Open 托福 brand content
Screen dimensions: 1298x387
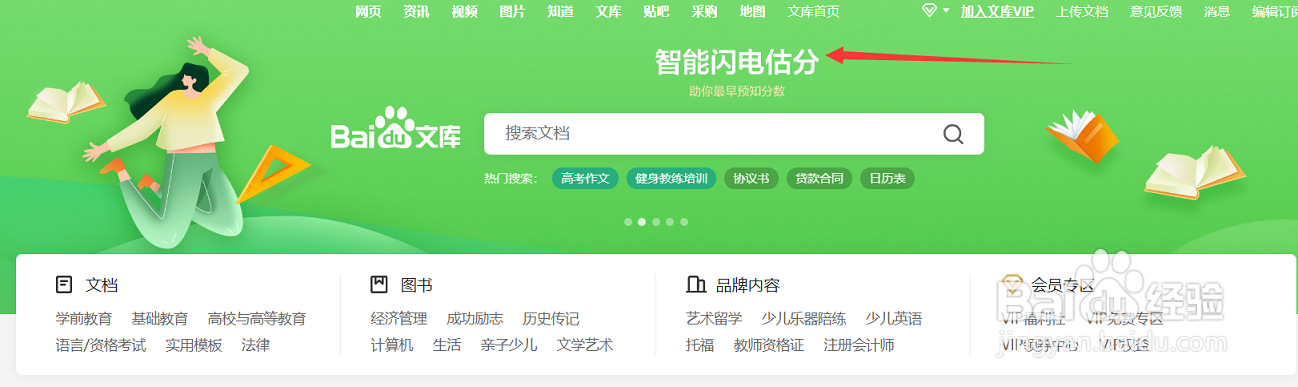pos(700,345)
